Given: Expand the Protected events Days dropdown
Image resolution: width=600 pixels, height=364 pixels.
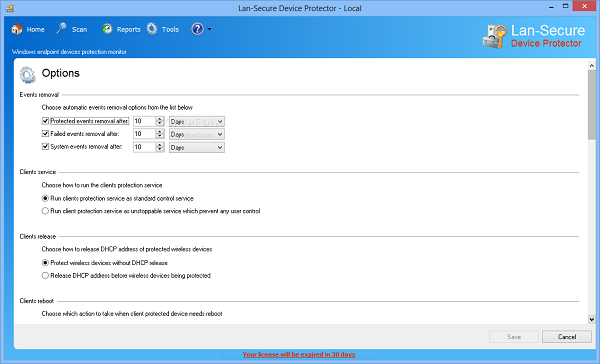Looking at the screenshot, I should click(197, 121).
